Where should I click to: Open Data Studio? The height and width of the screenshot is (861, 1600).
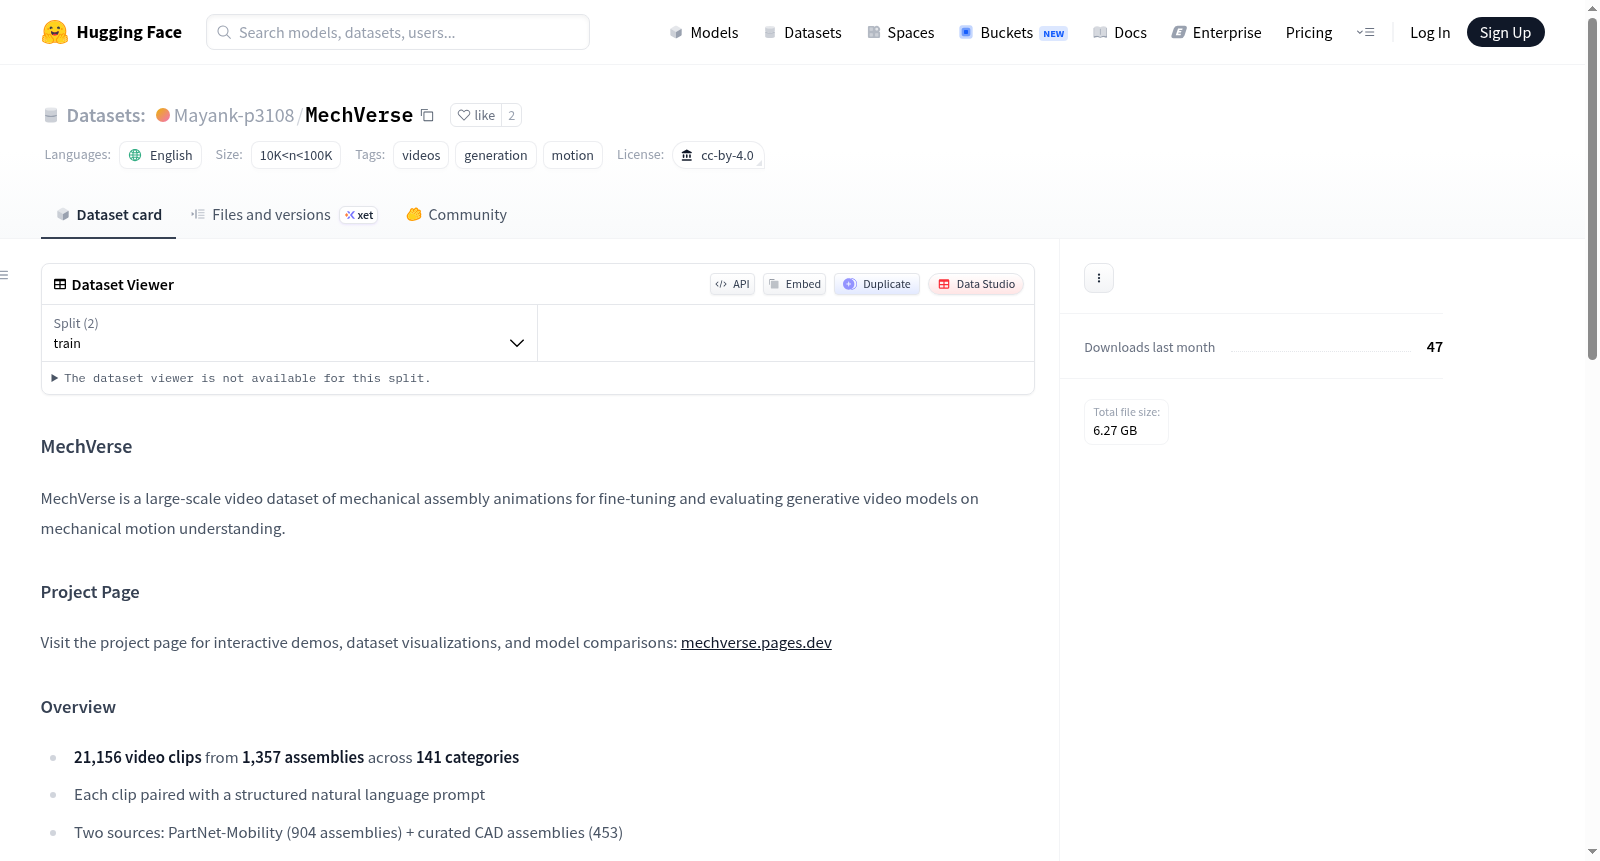[976, 284]
